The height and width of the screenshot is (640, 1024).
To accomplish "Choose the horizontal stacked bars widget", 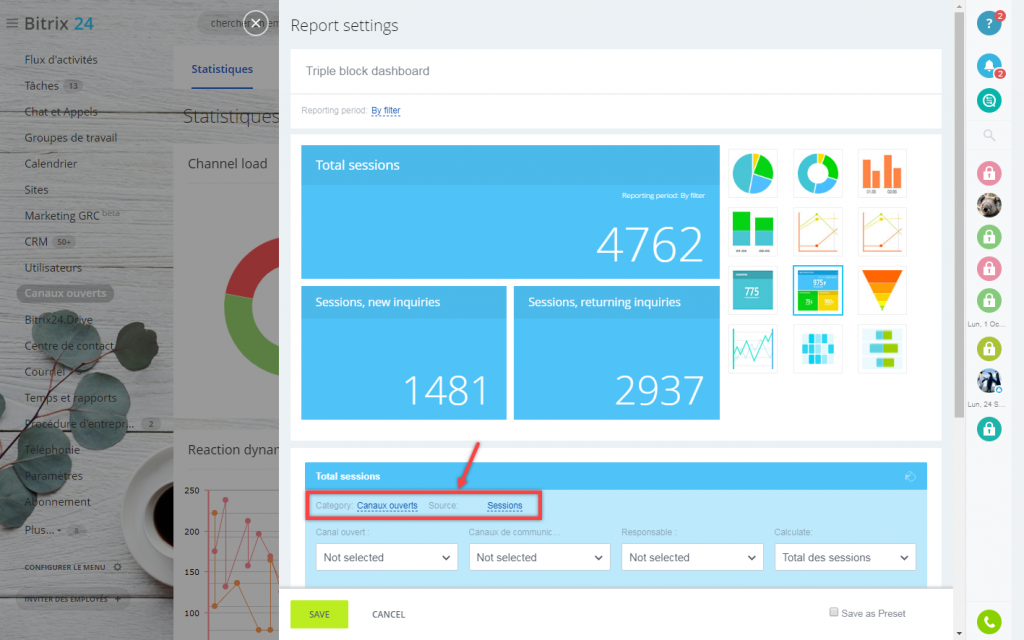I will coord(882,349).
